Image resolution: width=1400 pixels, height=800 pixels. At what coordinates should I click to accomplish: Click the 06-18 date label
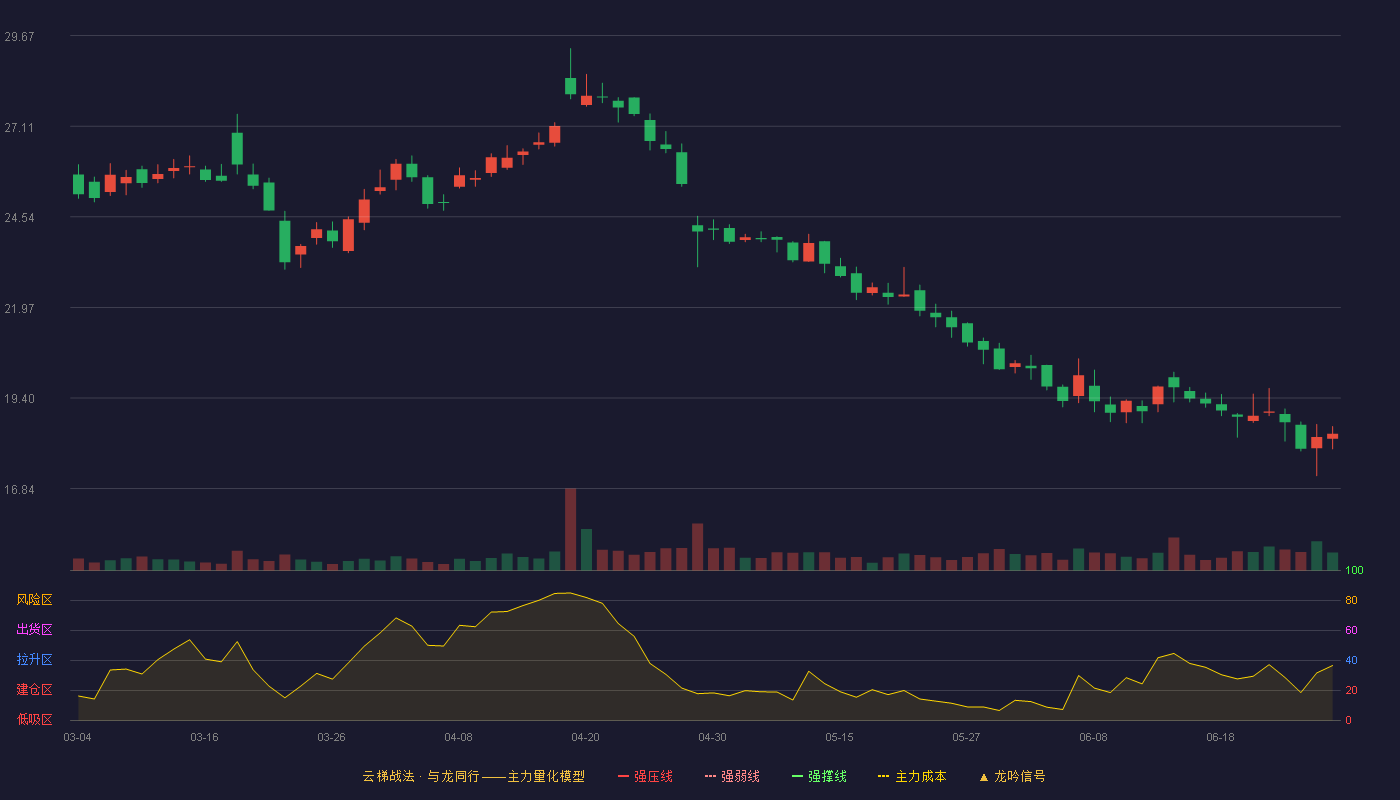tap(1220, 737)
